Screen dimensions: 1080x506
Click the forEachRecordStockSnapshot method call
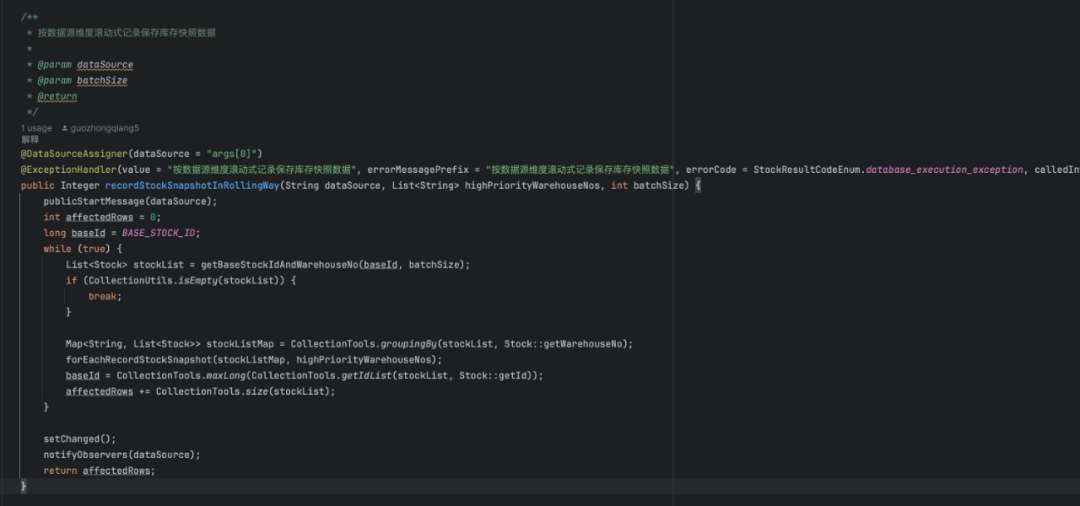coord(138,359)
